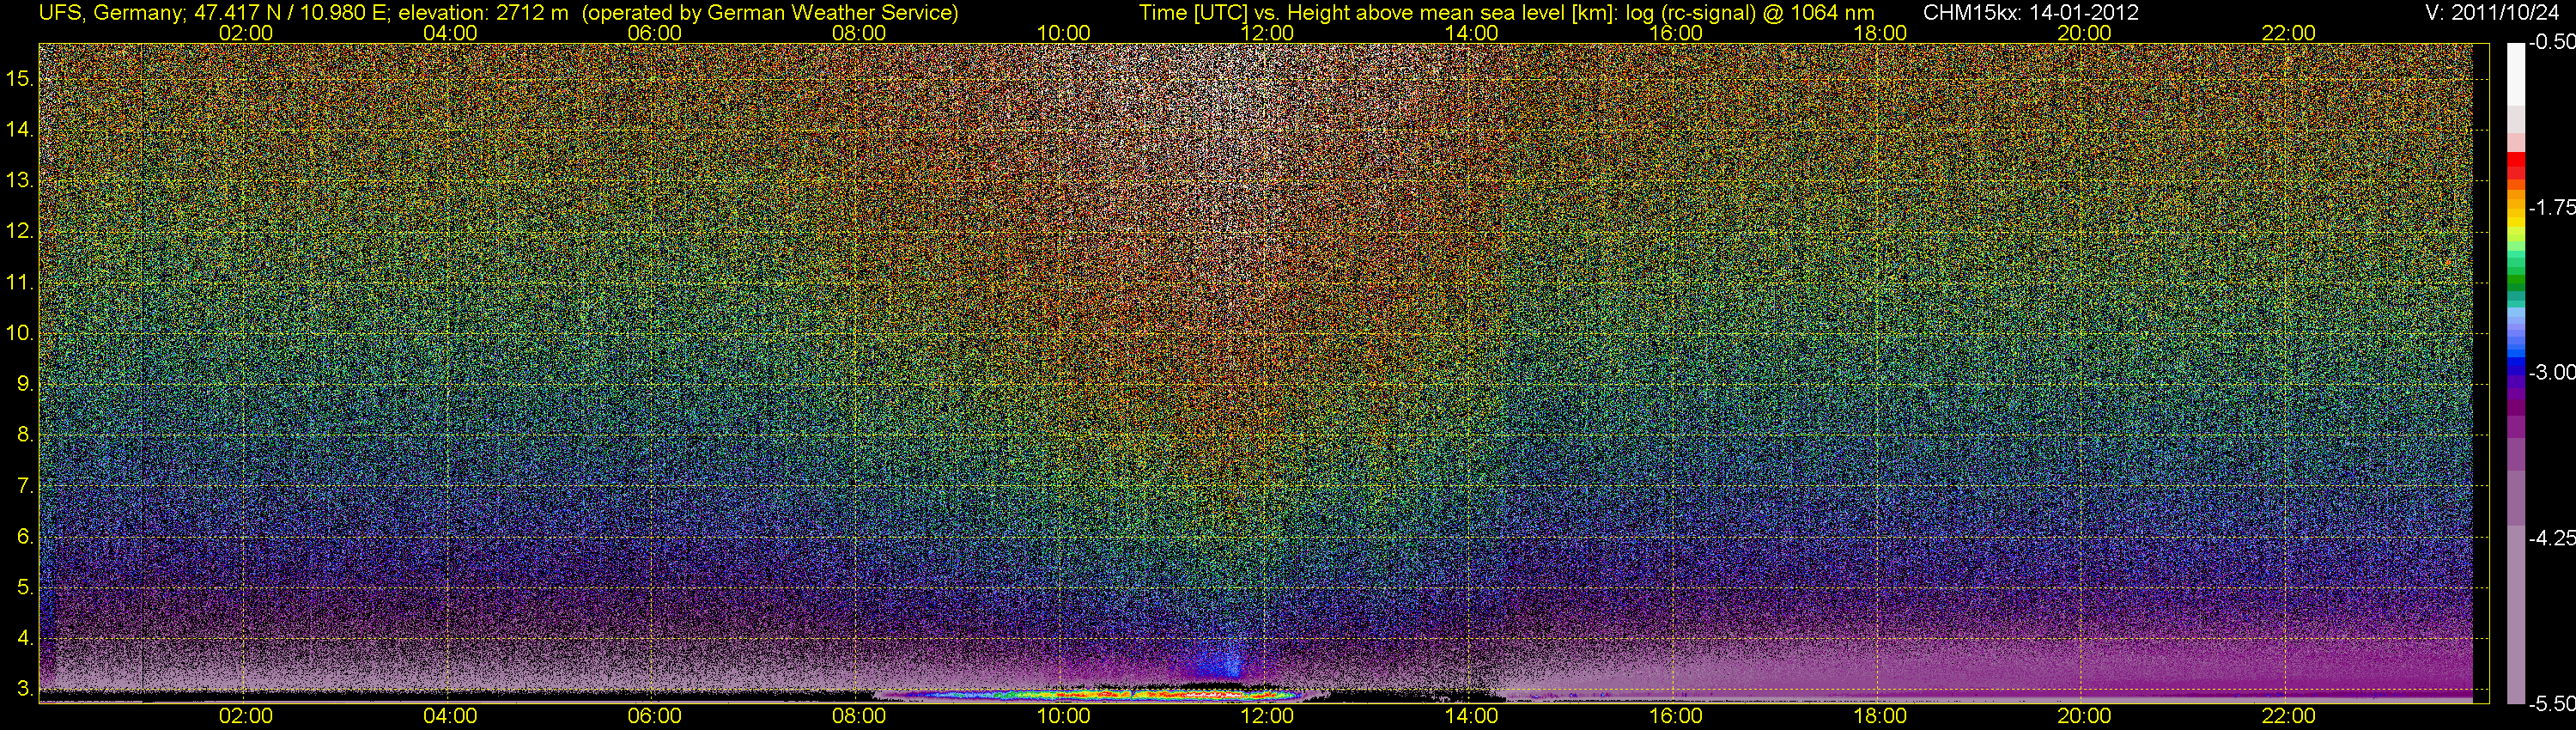Click the '15.' height axis label
This screenshot has width=2576, height=730.
click(x=19, y=78)
